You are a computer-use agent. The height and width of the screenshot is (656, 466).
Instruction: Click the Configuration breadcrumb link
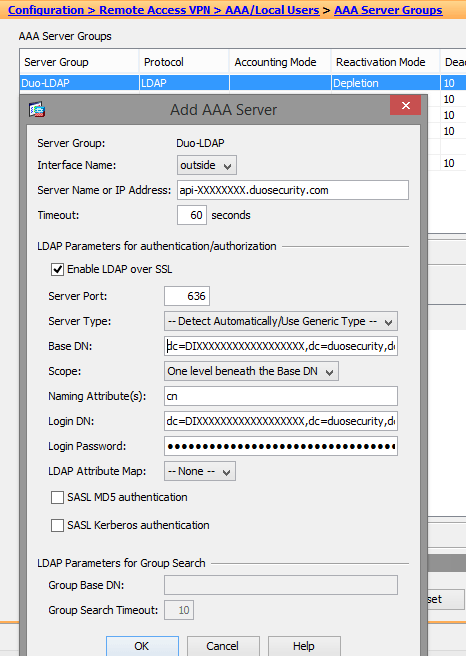(x=46, y=10)
